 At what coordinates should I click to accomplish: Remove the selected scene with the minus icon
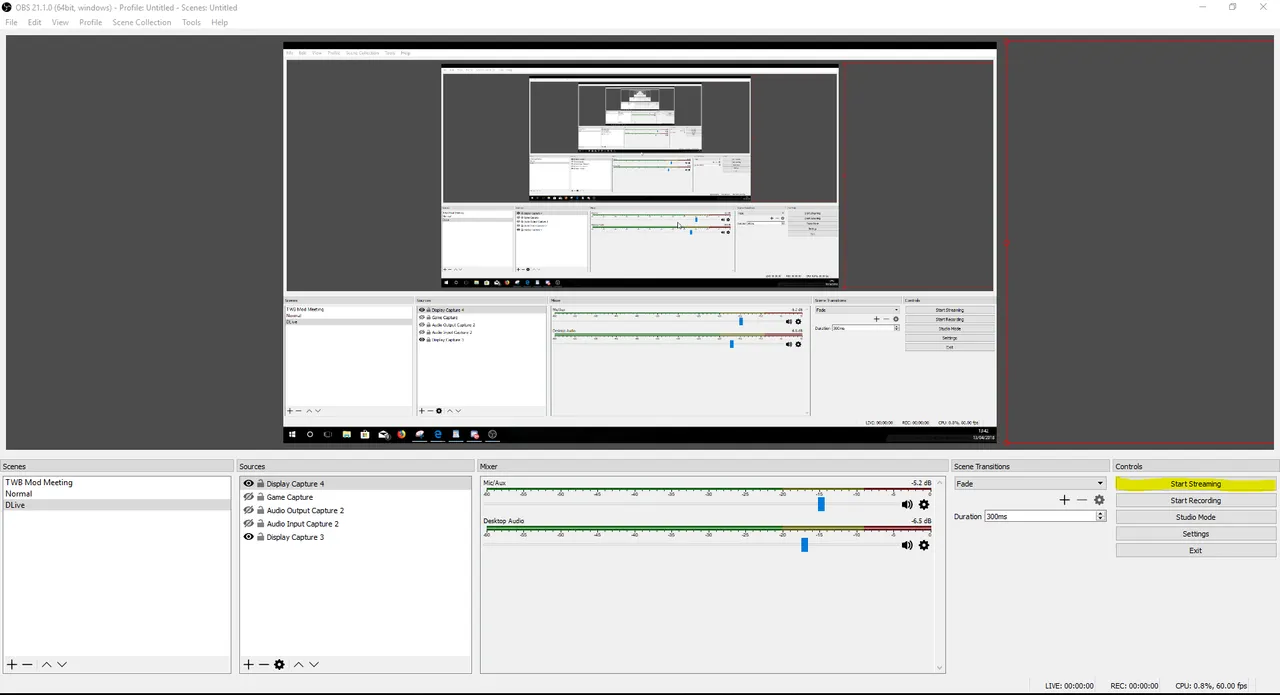(x=28, y=664)
